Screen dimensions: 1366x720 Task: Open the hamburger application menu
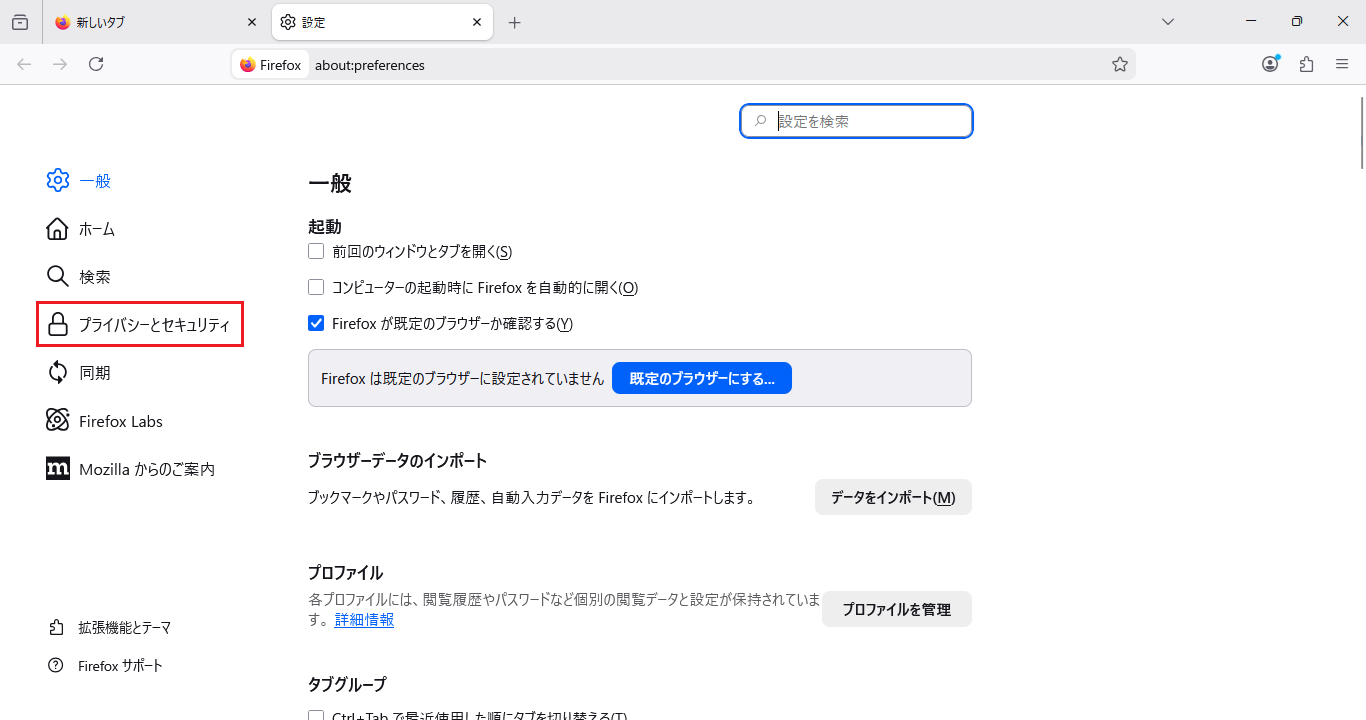click(1342, 64)
